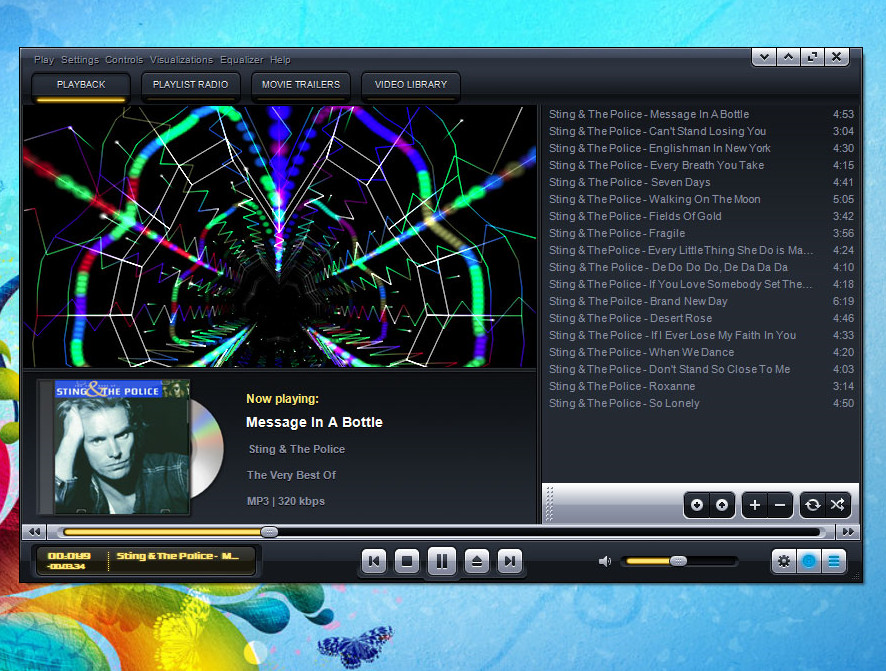Image resolution: width=886 pixels, height=671 pixels.
Task: Fast forward using the double-right arrow button
Action: [x=848, y=531]
